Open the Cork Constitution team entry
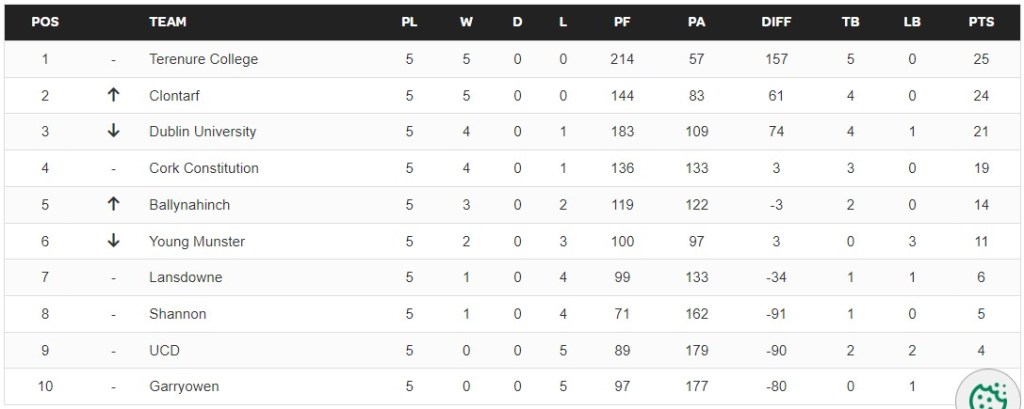Image resolution: width=1024 pixels, height=409 pixels. click(203, 168)
